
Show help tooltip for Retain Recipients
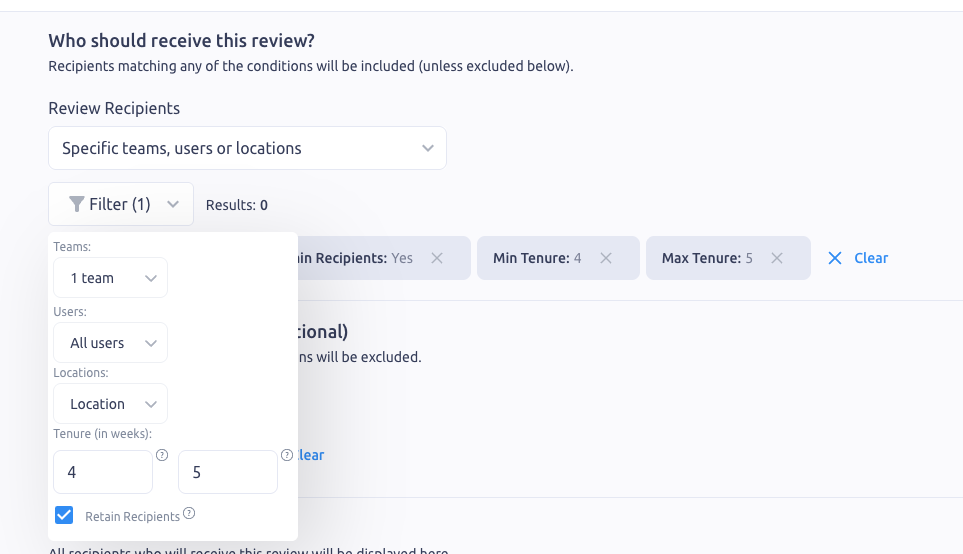[x=189, y=514]
